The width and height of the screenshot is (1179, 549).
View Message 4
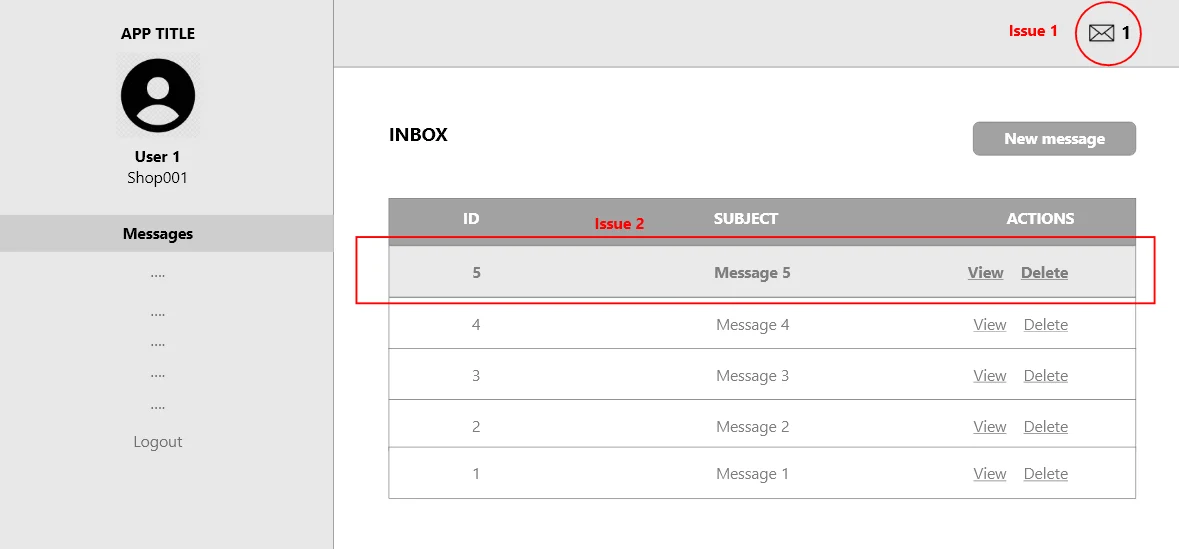990,325
